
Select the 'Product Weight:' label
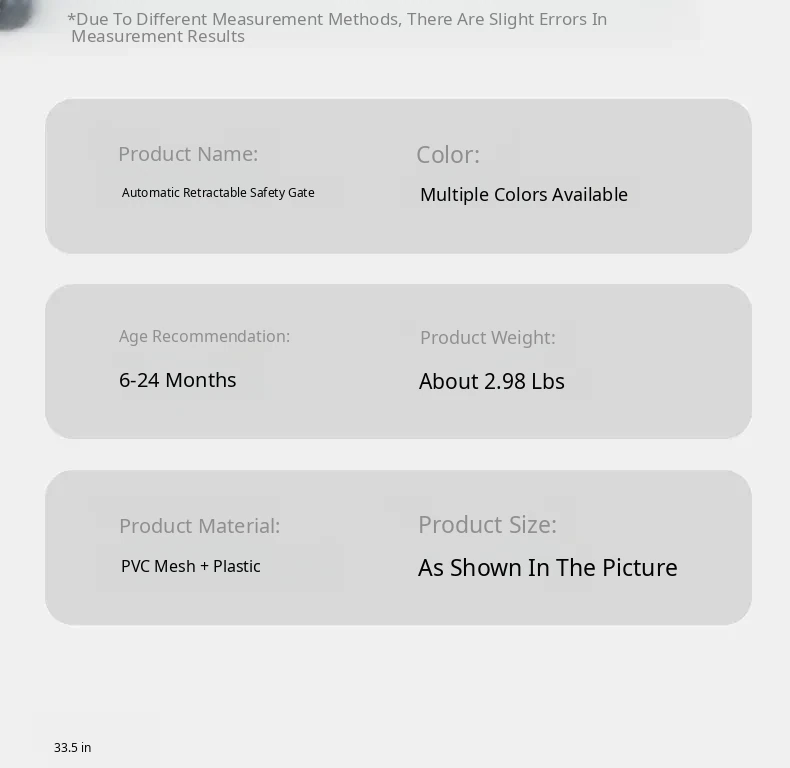[x=487, y=338]
